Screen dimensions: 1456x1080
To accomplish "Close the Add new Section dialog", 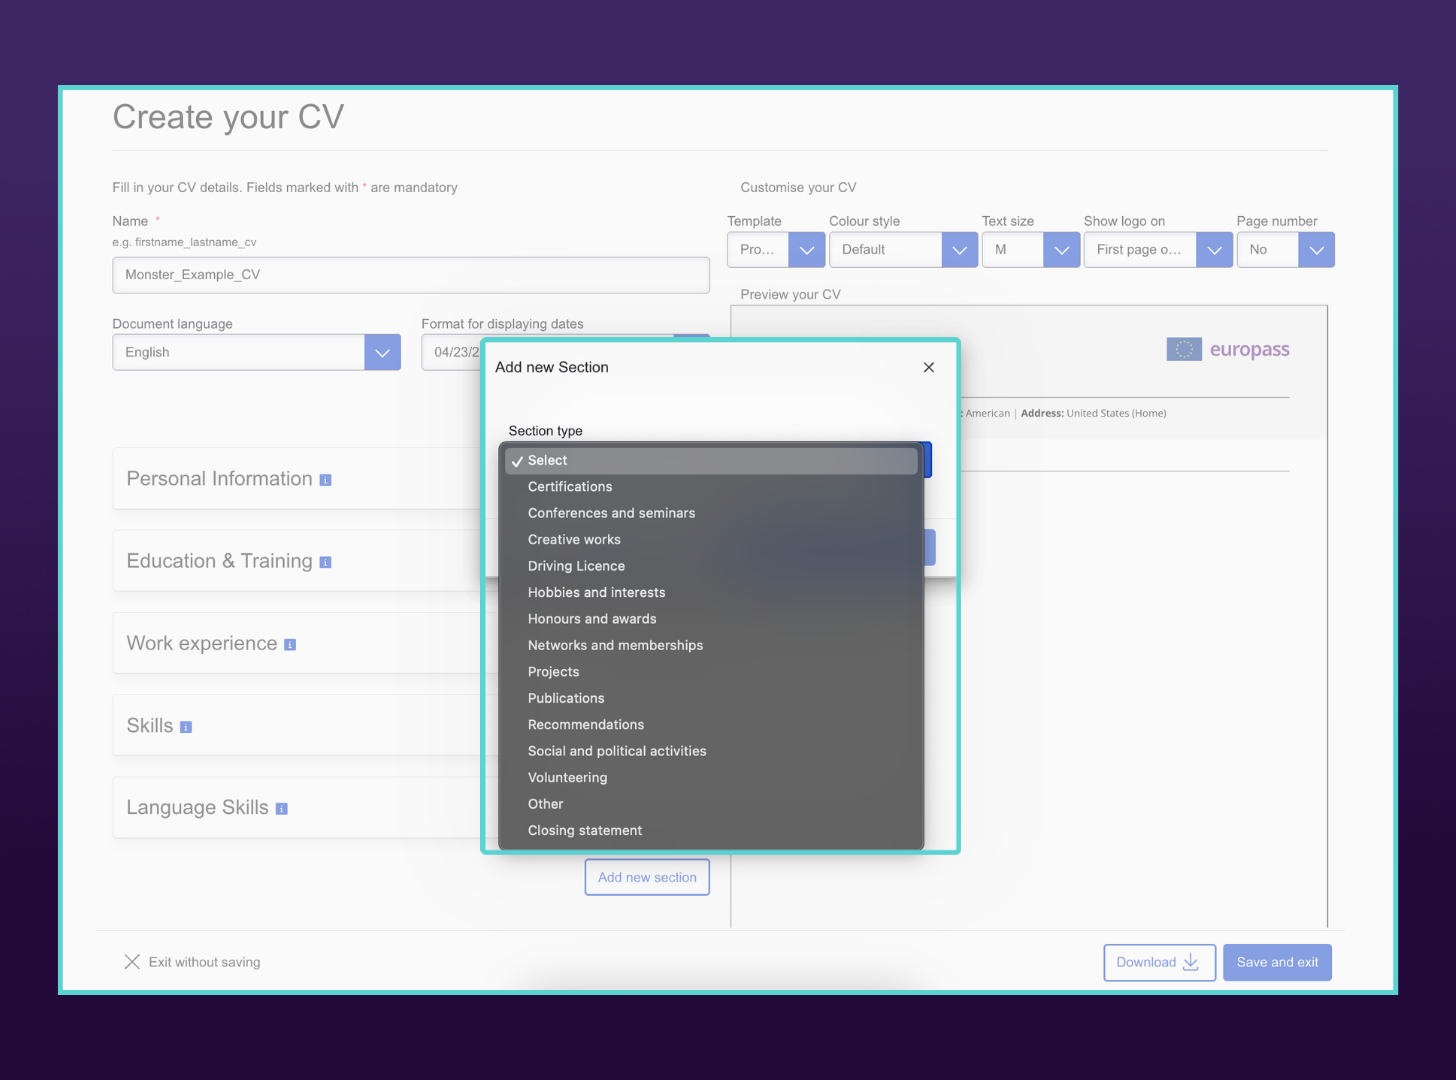I will click(x=929, y=367).
